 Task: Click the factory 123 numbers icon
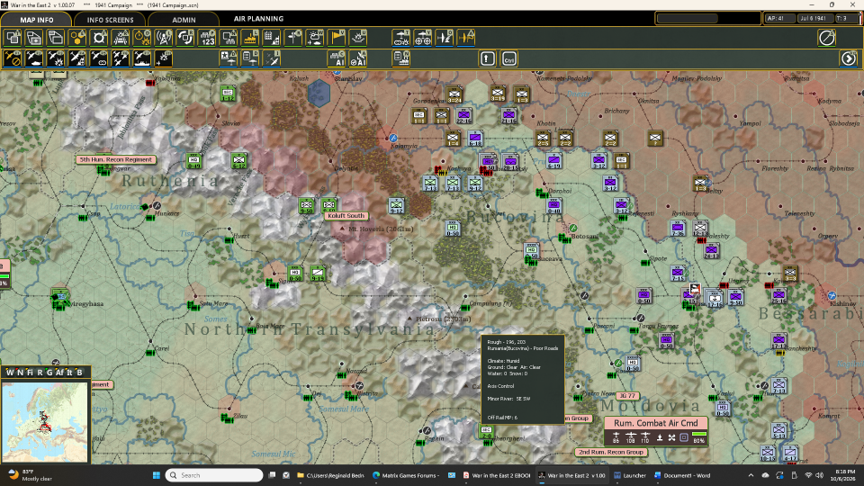pos(207,38)
